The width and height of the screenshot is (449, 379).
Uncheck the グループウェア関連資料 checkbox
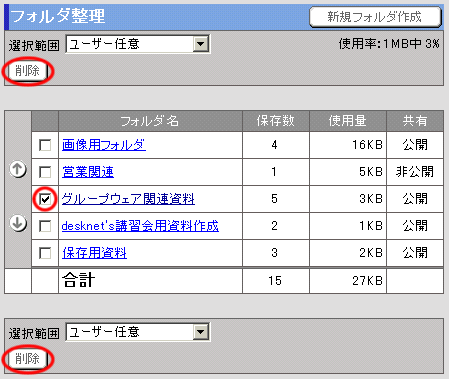45,199
